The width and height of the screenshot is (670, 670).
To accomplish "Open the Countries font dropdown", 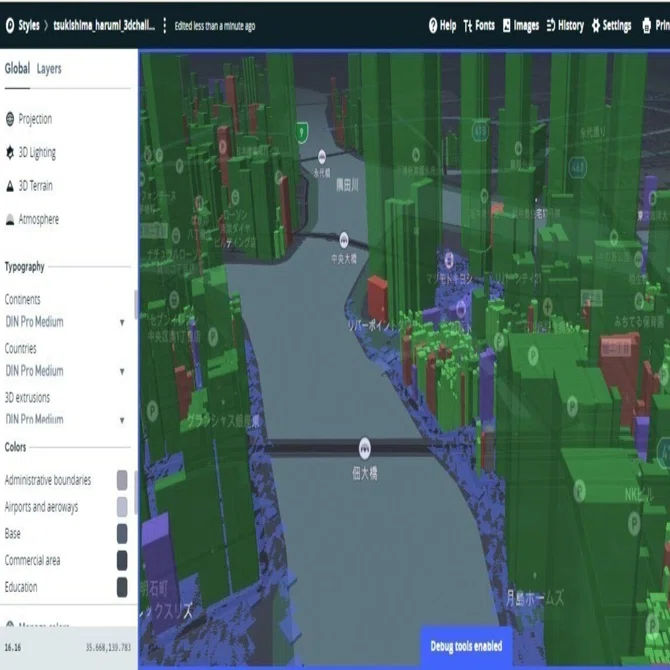I will 66,371.
